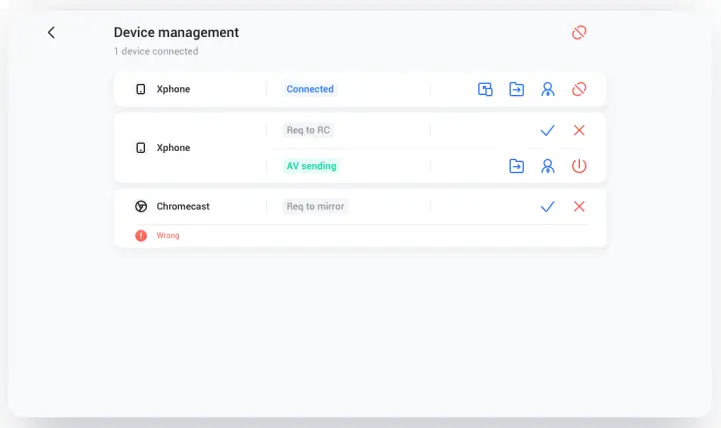Click the Xphone name beside Req to RC
Viewport: 721px width, 428px height.
click(x=173, y=148)
